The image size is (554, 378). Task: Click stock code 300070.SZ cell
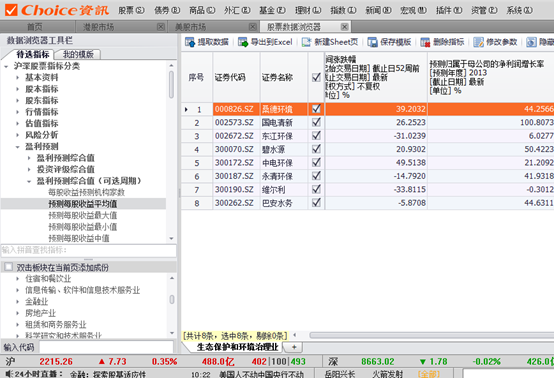click(236, 149)
